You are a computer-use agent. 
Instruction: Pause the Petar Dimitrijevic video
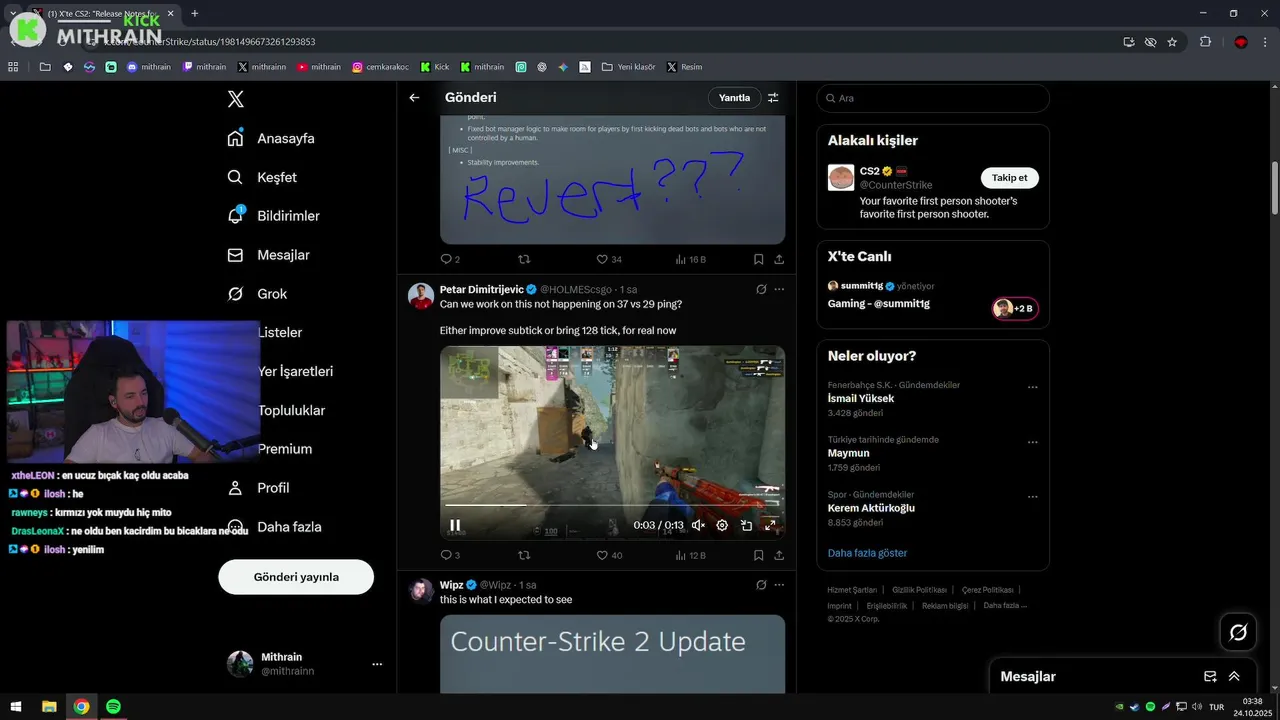coord(455,525)
